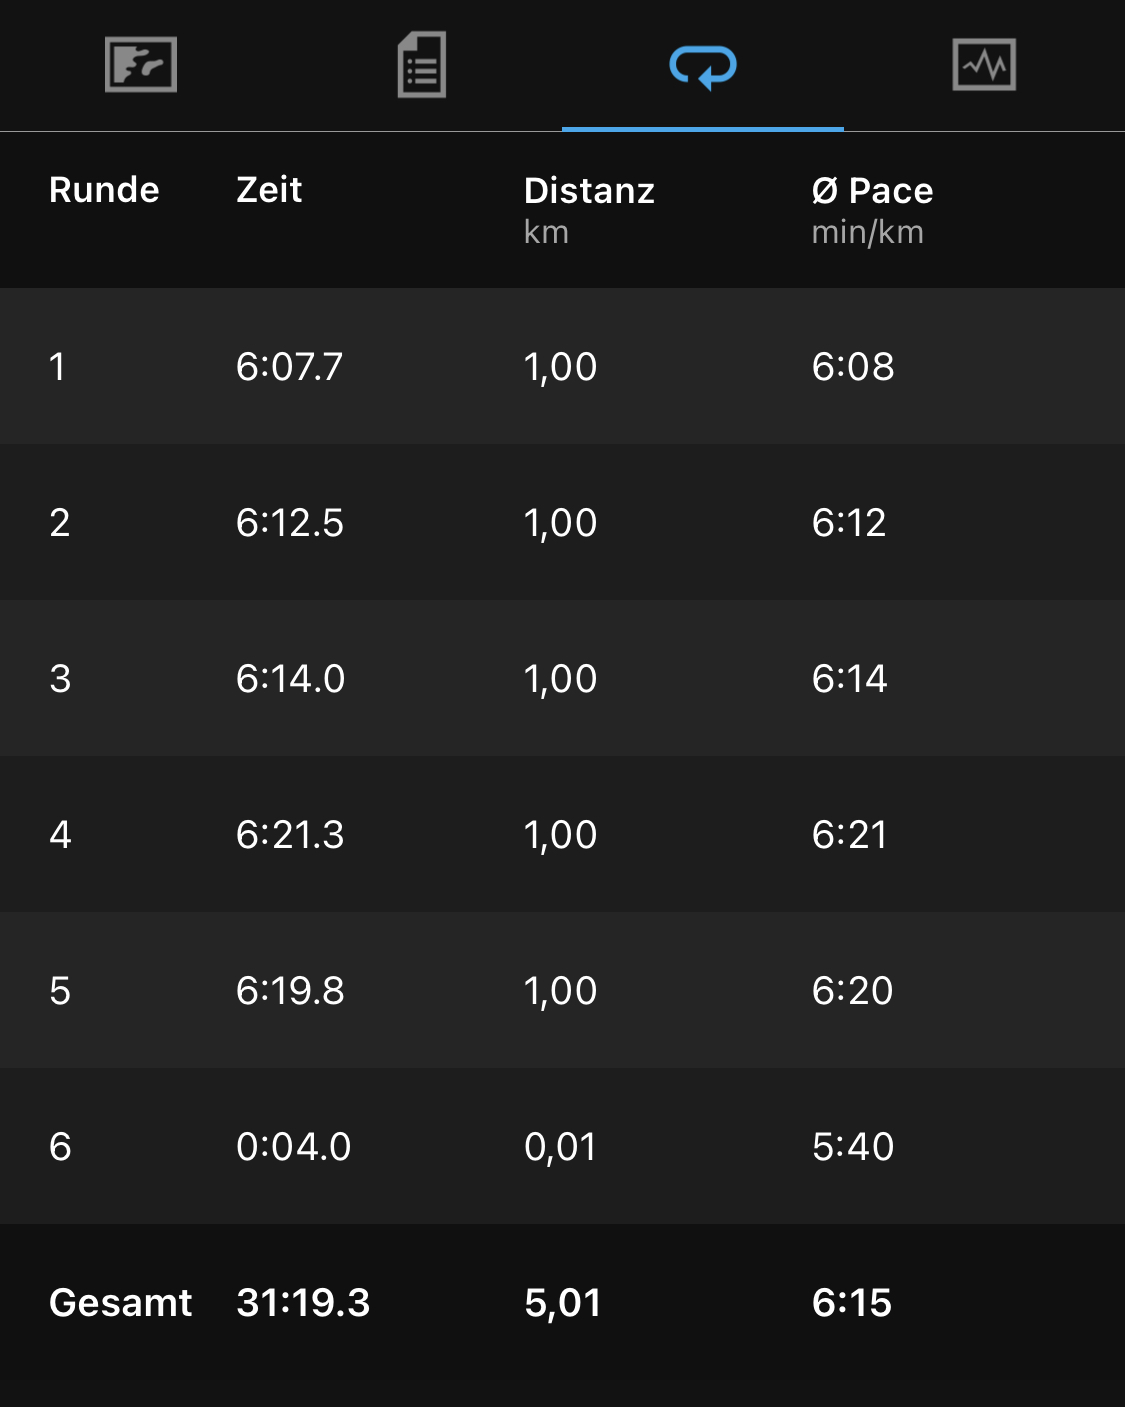This screenshot has height=1407, width=1125.
Task: Tap lap 6 distance 0,01
Action: 560,1147
